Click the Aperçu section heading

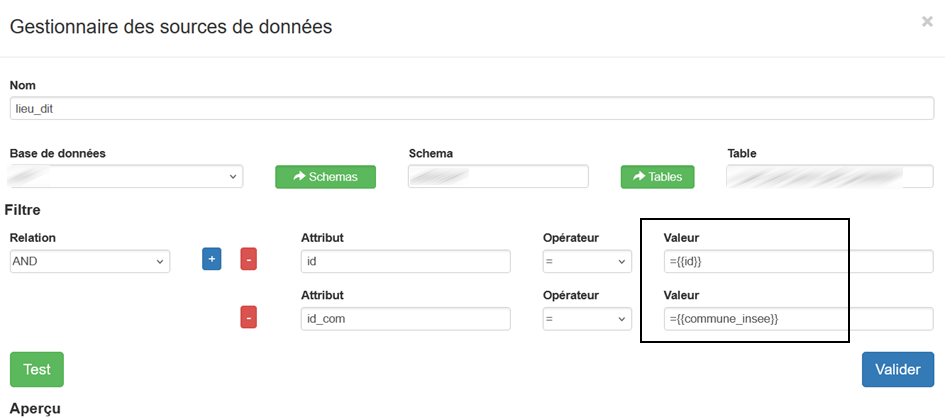click(35, 408)
